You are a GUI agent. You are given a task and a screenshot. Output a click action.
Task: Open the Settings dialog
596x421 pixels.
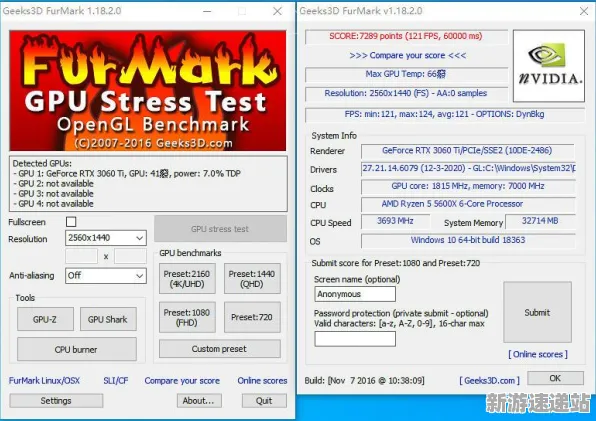pos(56,400)
